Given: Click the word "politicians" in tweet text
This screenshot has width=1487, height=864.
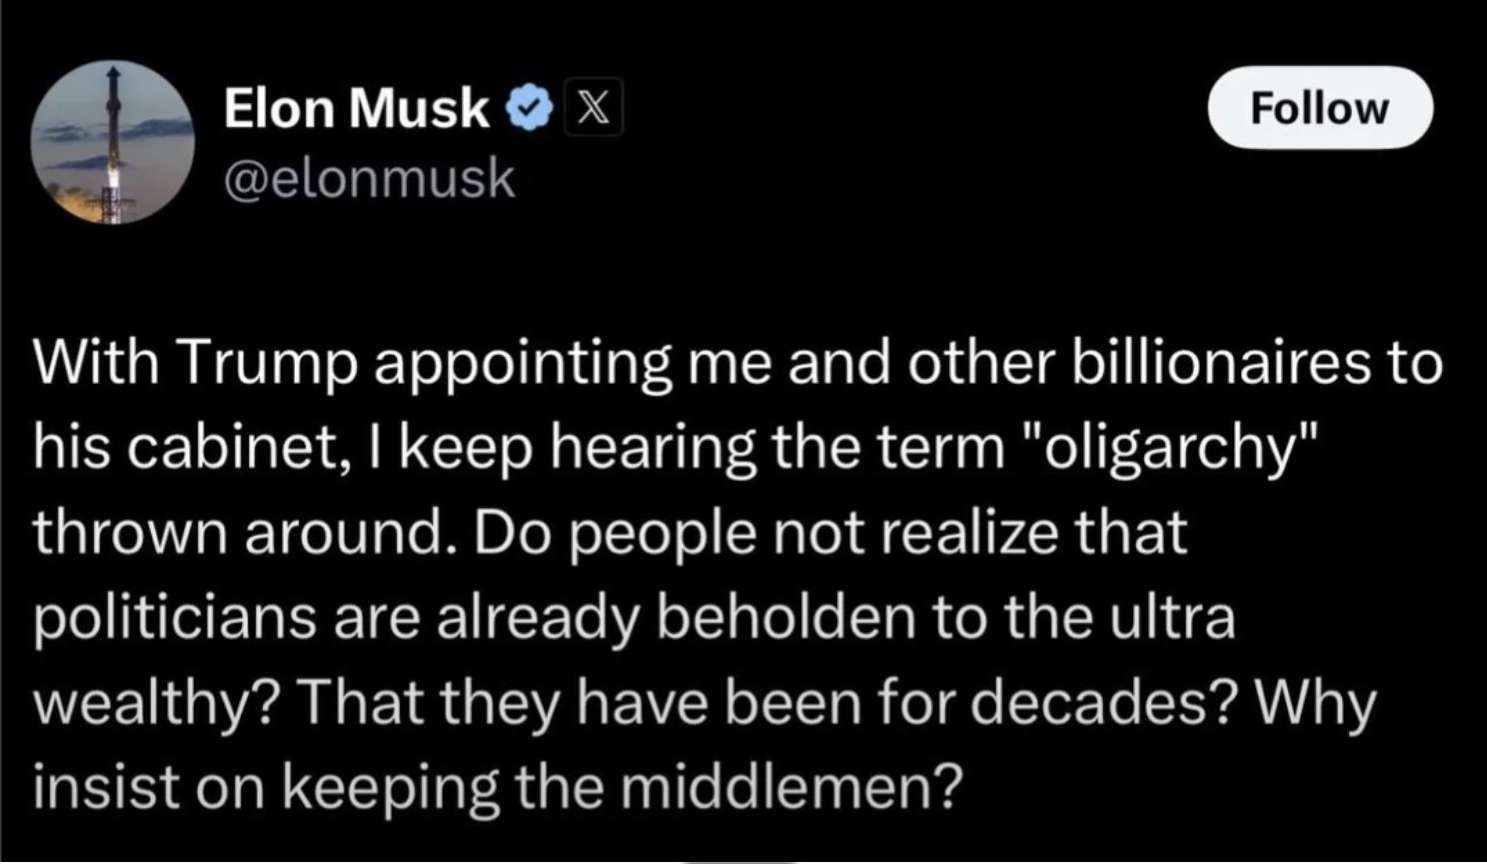Looking at the screenshot, I should [175, 618].
